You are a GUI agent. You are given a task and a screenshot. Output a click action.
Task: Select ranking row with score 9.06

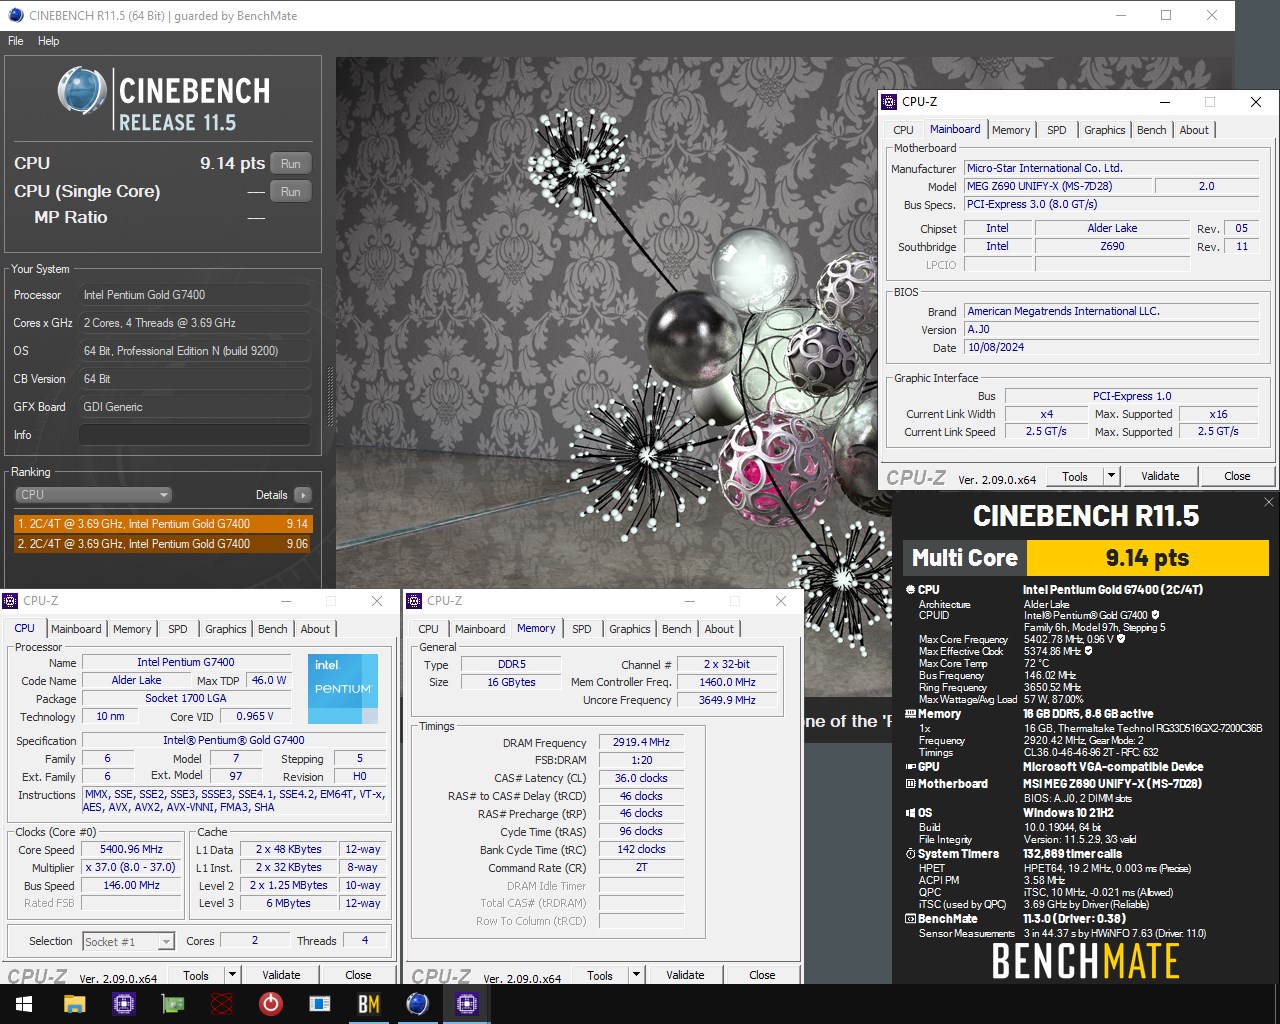point(163,544)
